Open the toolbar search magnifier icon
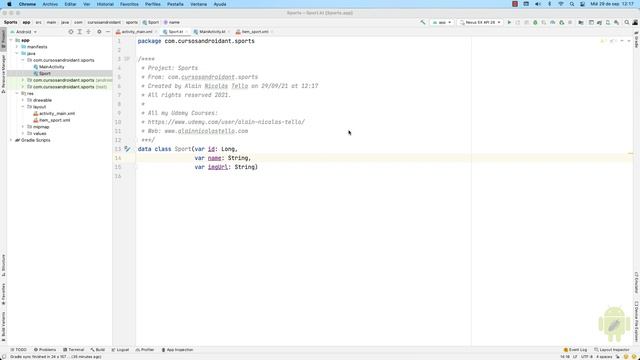This screenshot has height=360, width=640. (x=627, y=22)
